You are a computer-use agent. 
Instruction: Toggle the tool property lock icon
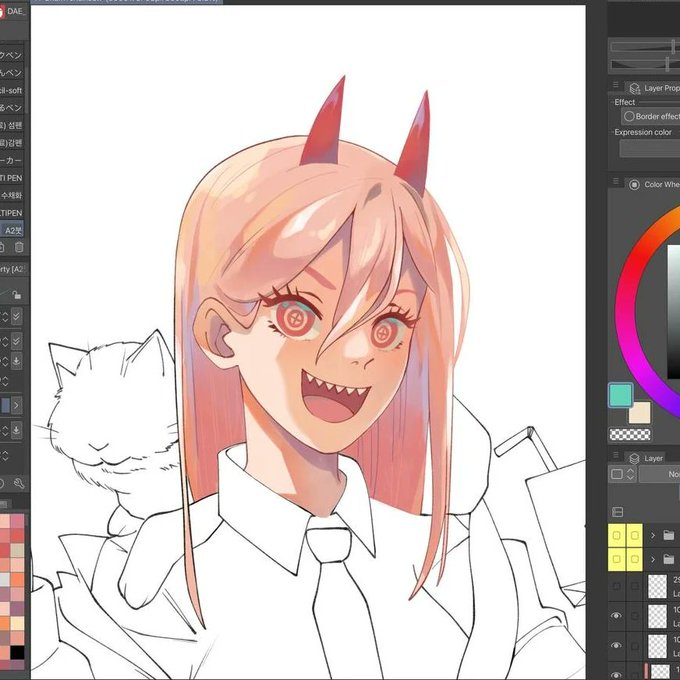tap(16, 295)
